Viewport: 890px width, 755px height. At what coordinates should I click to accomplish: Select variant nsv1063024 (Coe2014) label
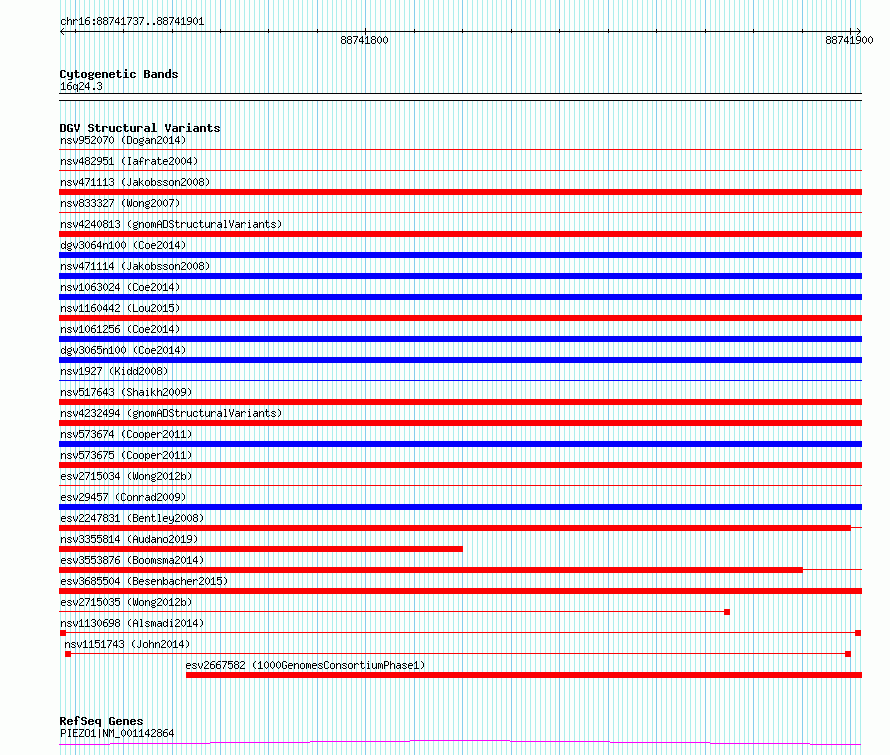[x=120, y=287]
